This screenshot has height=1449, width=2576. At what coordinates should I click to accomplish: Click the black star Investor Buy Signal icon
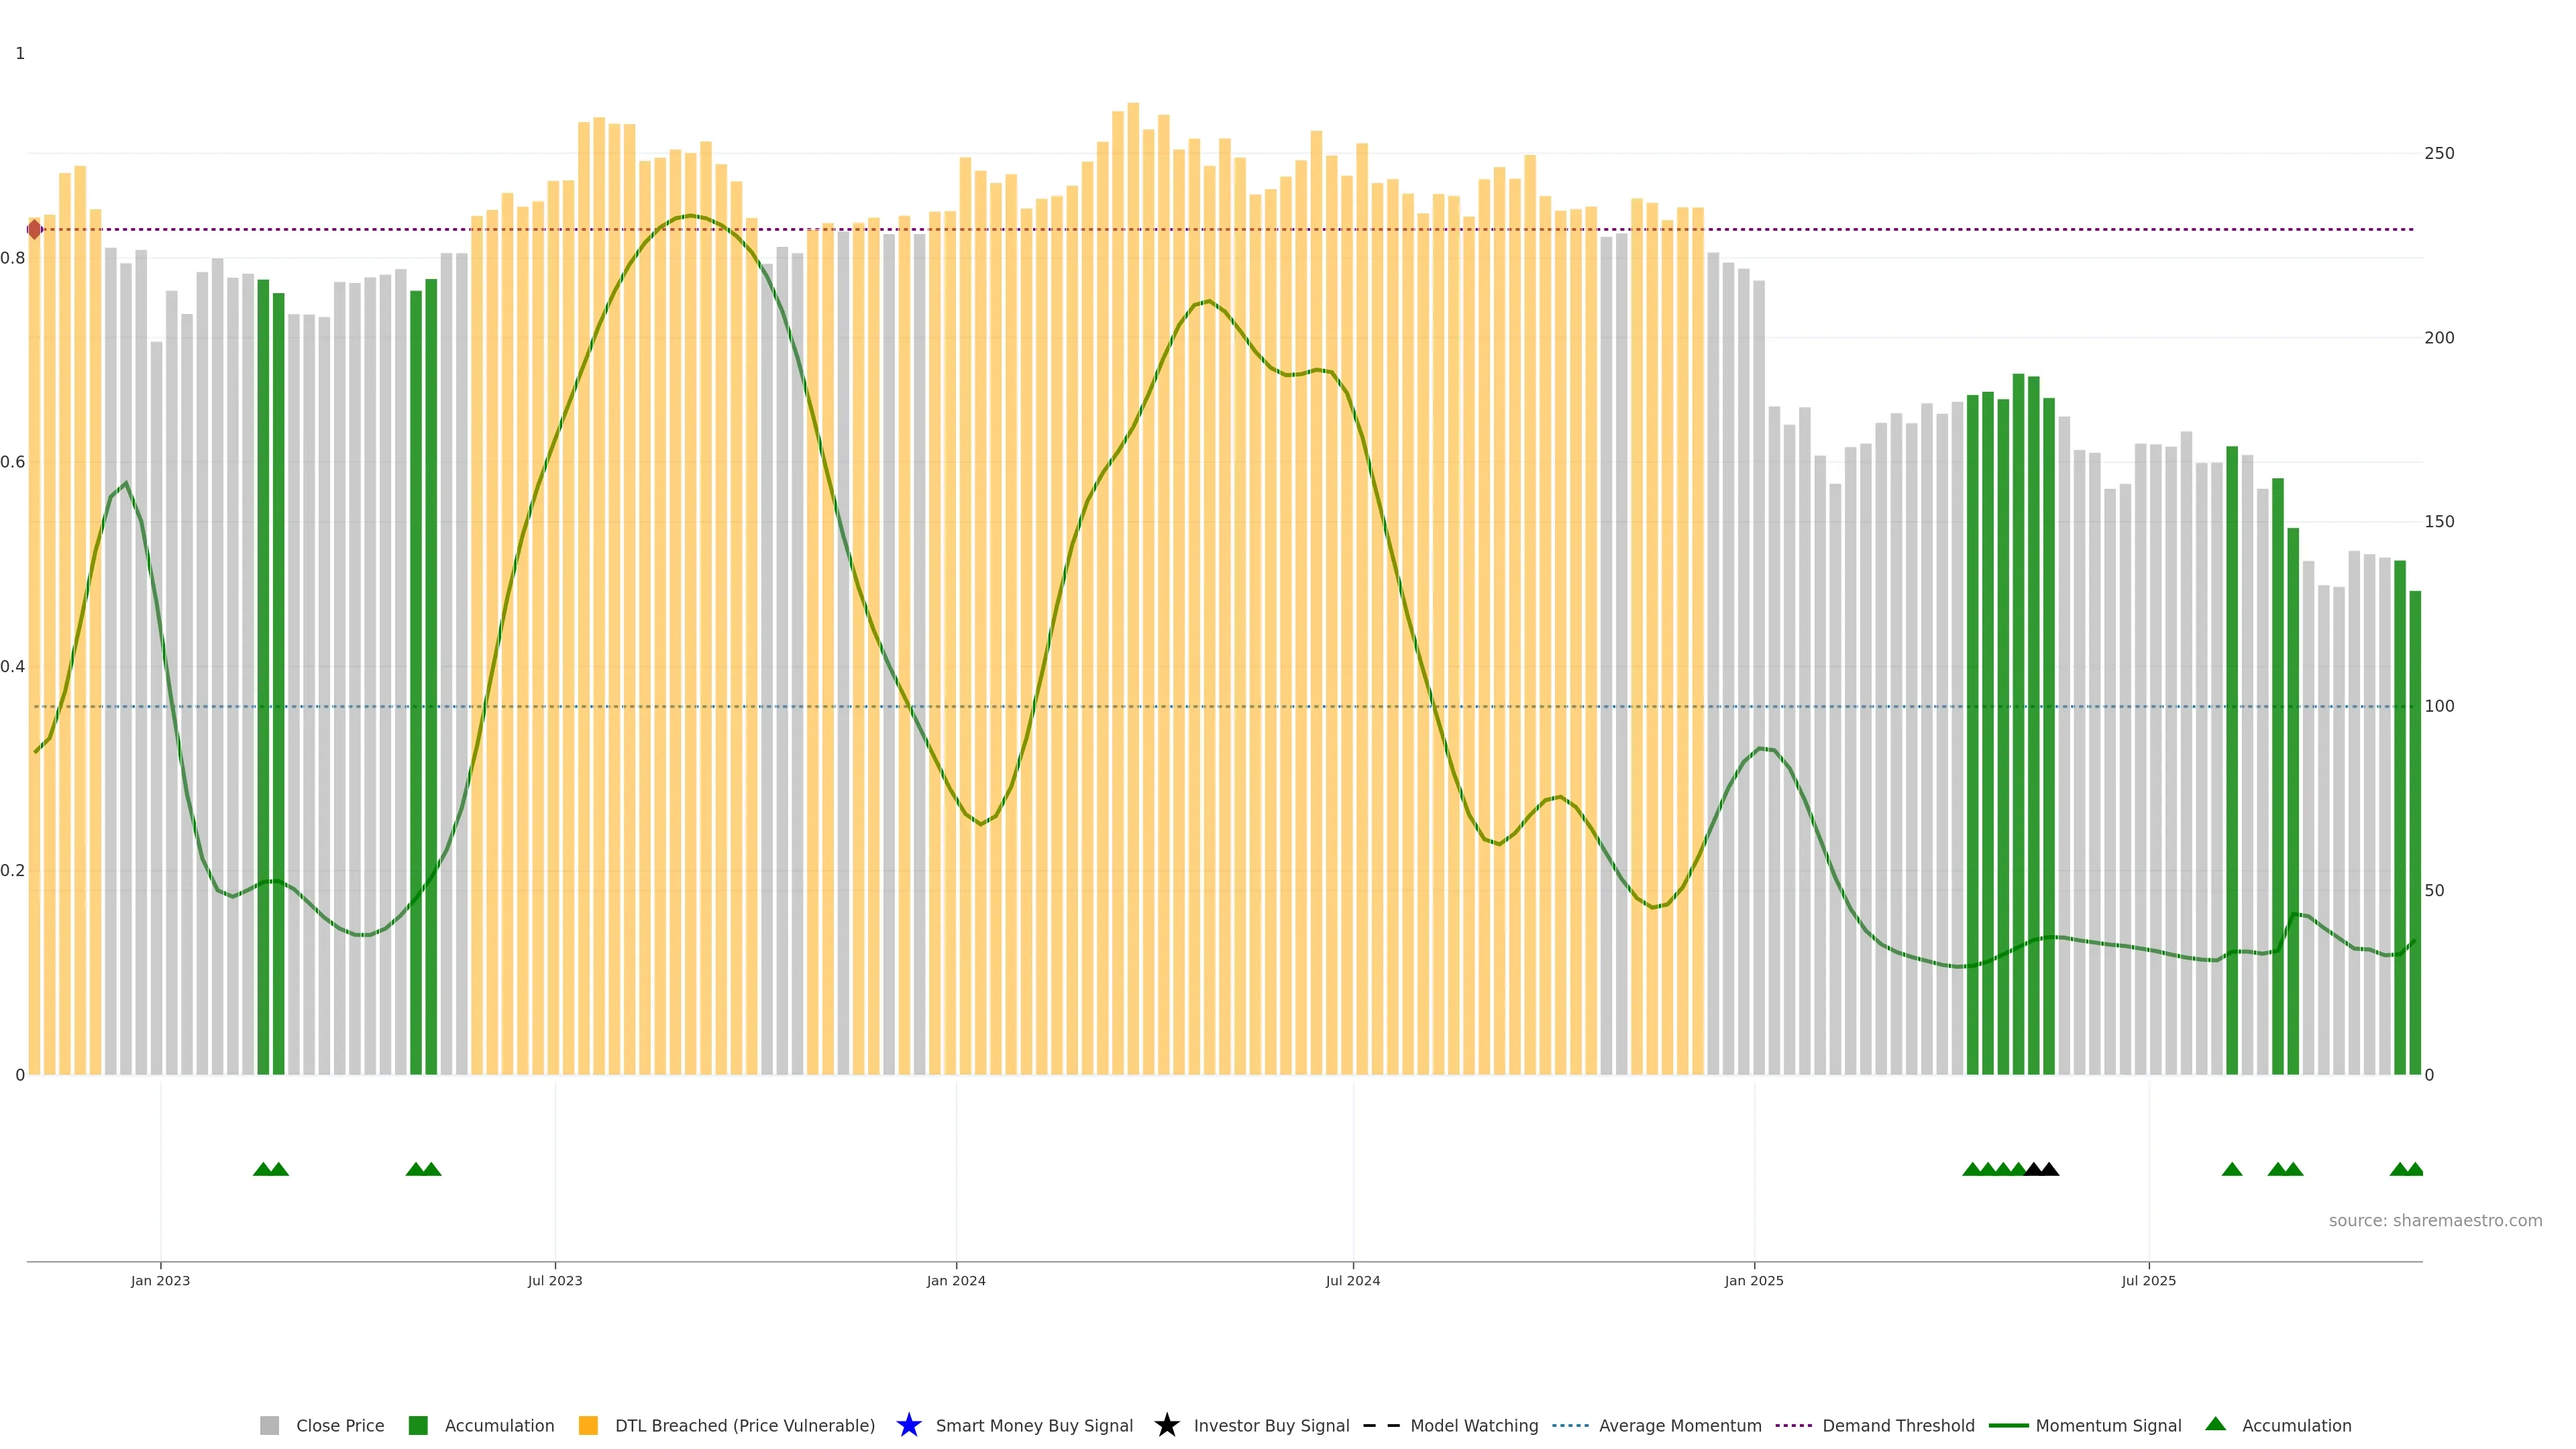tap(1166, 1425)
